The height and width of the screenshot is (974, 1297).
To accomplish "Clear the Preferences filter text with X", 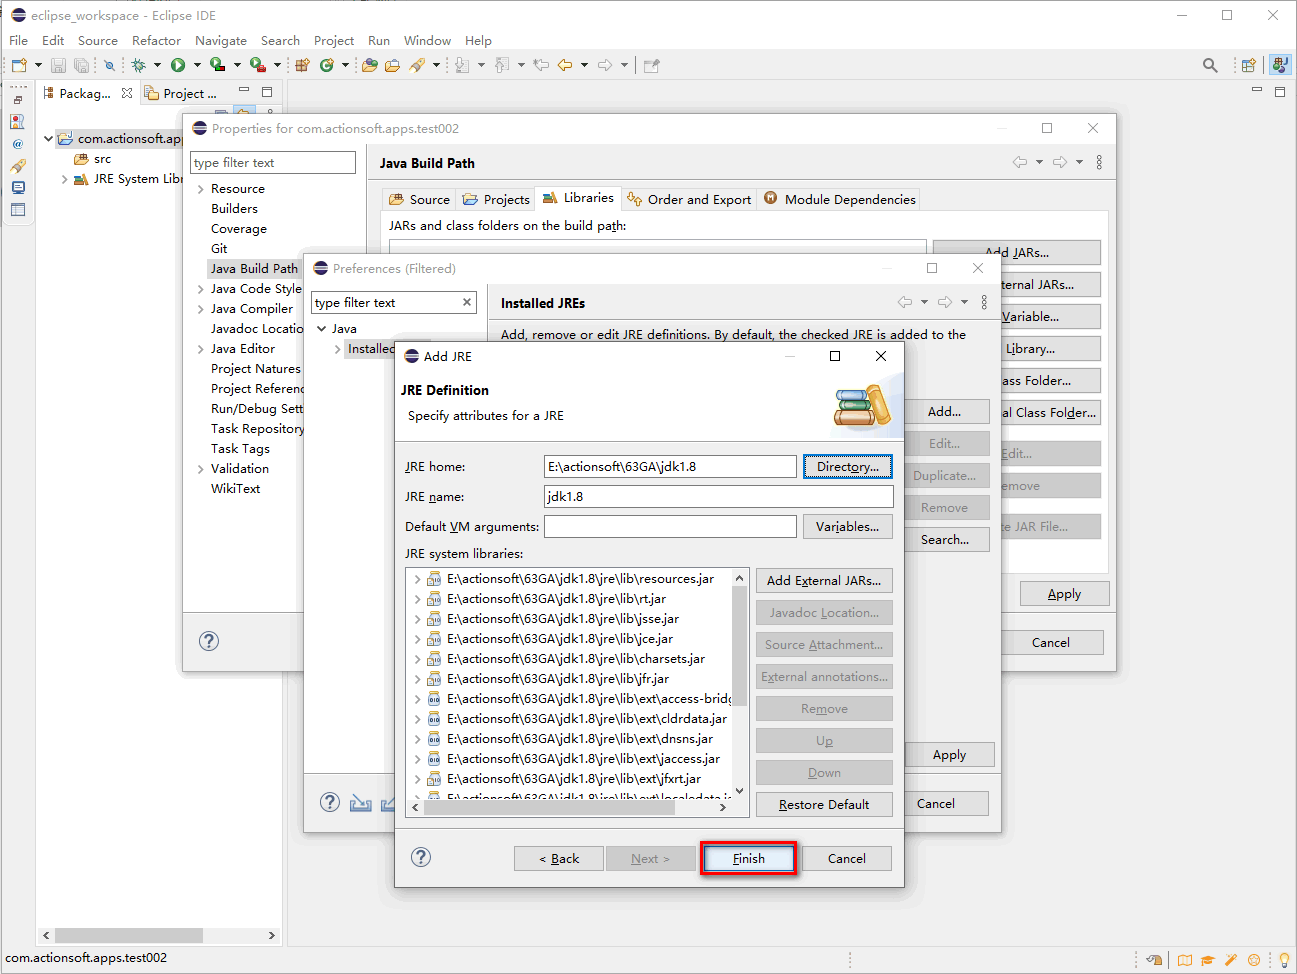I will click(x=466, y=302).
